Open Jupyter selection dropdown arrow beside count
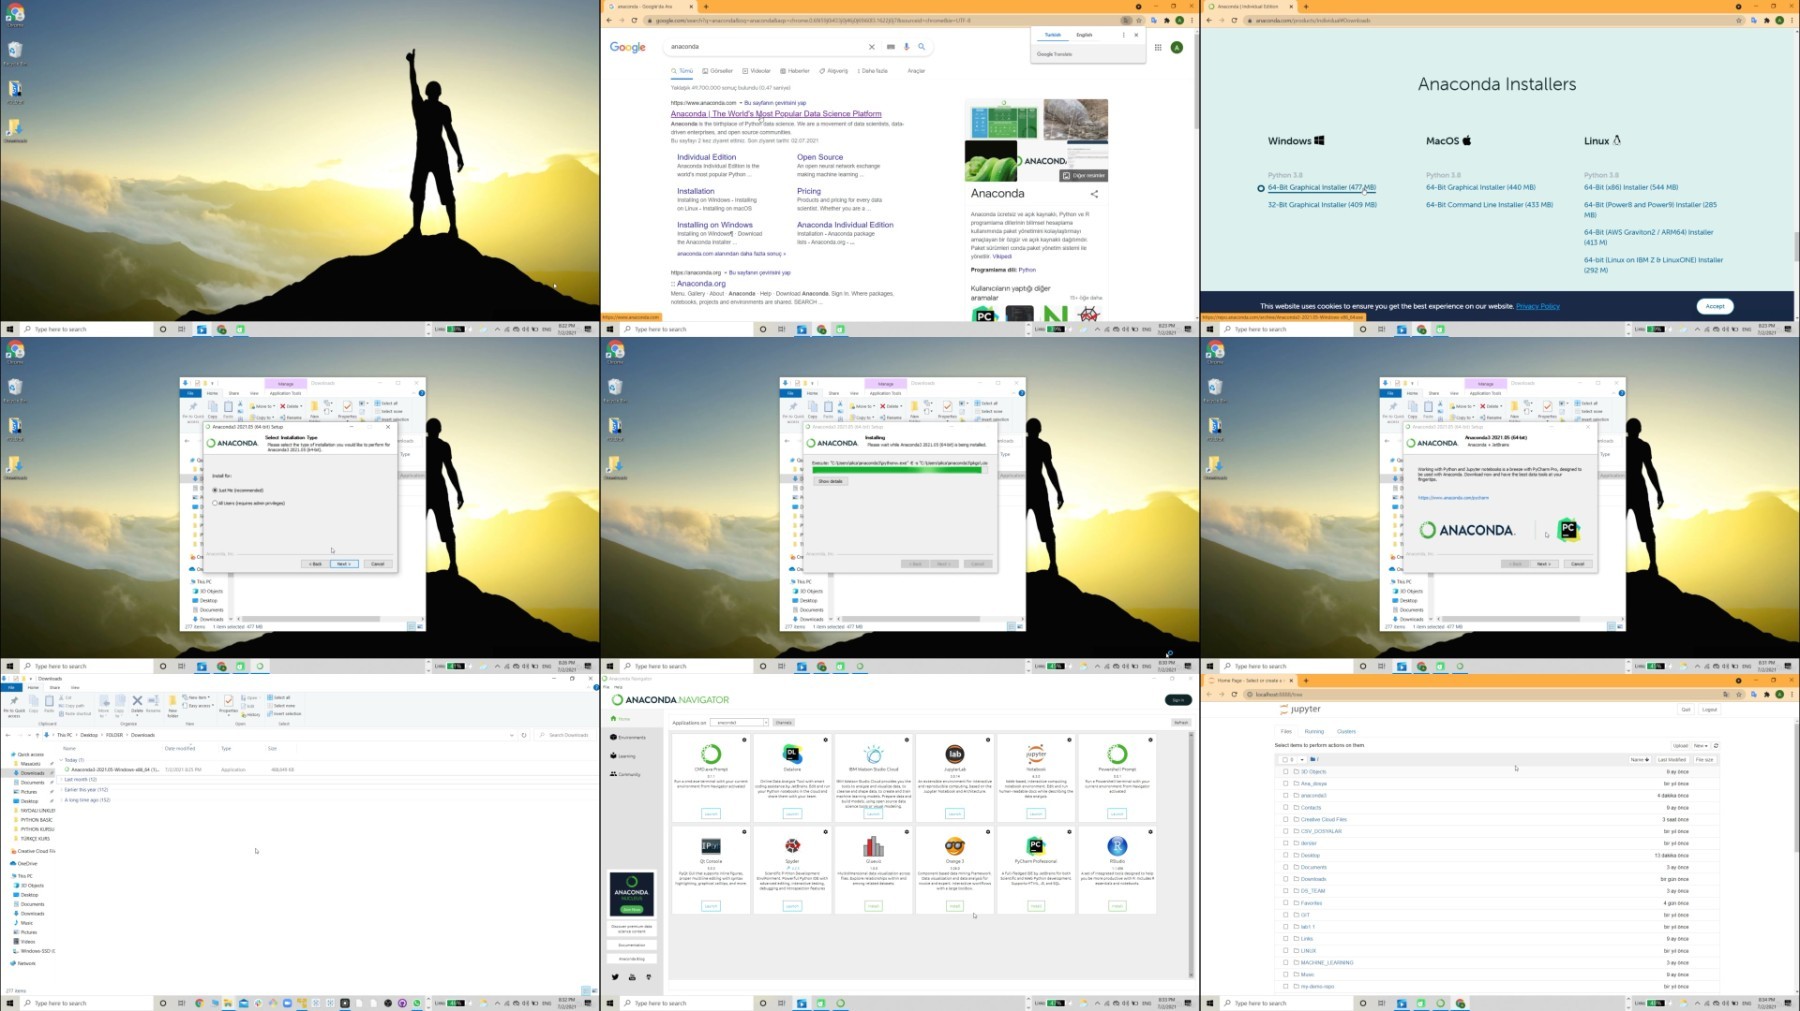The width and height of the screenshot is (1800, 1011). pos(1301,760)
